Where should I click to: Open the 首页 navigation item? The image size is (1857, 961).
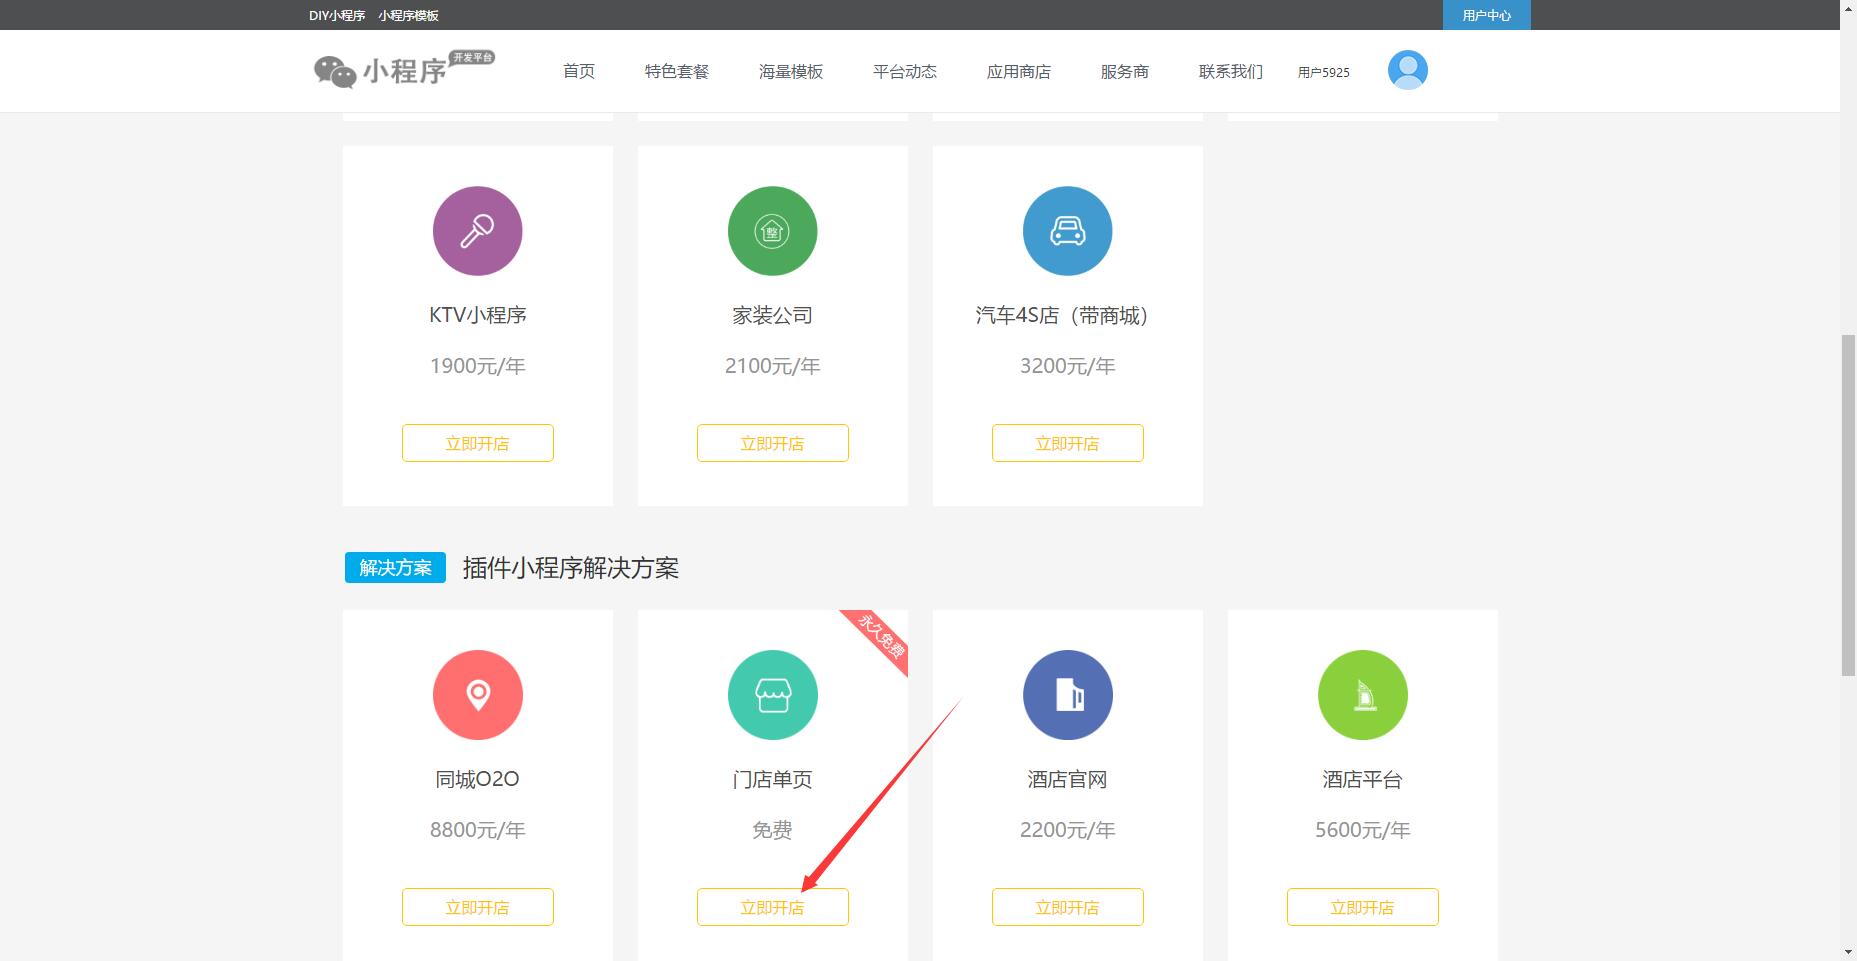click(579, 71)
